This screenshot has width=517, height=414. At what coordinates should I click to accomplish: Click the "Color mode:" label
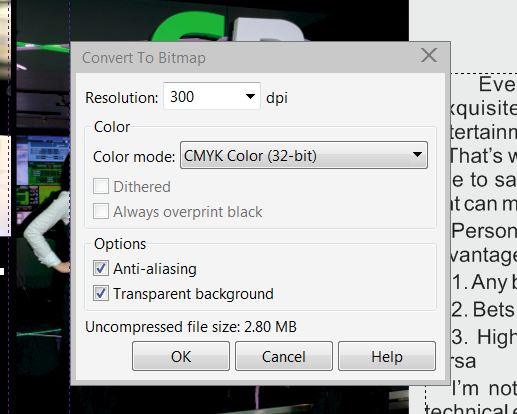point(134,157)
